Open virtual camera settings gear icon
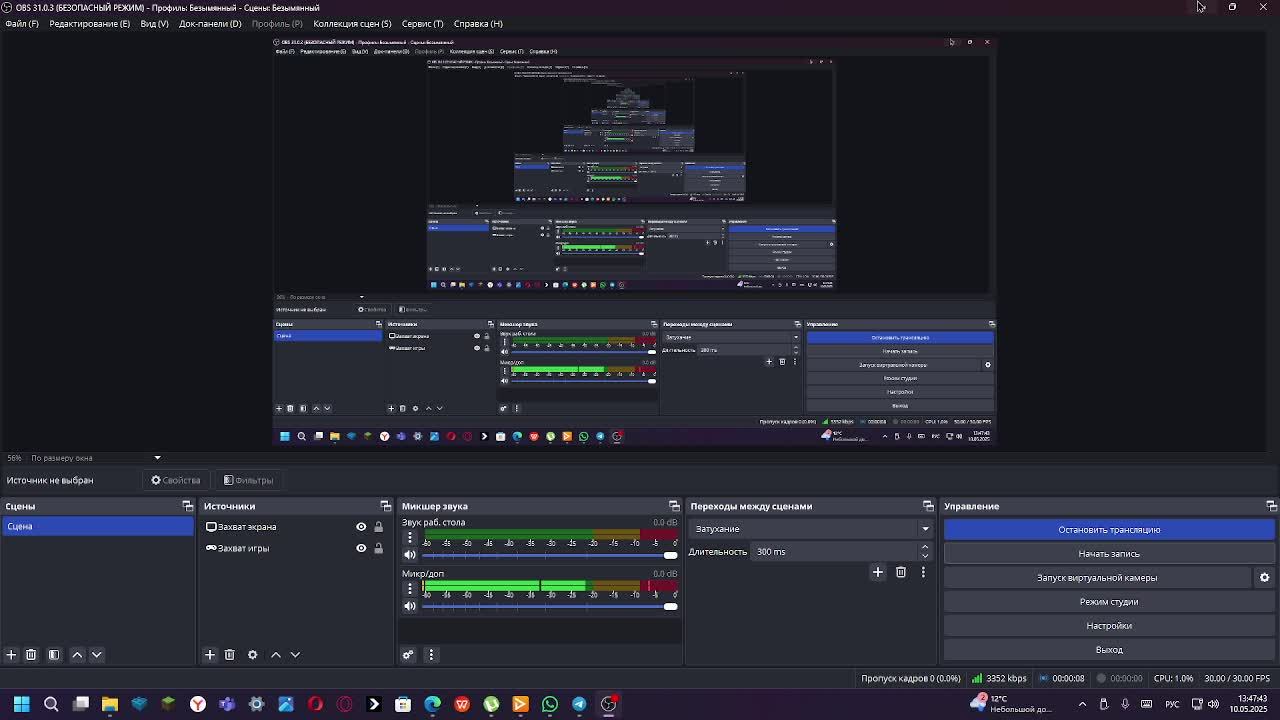Screen dimensions: 1280x720 pos(1264,578)
